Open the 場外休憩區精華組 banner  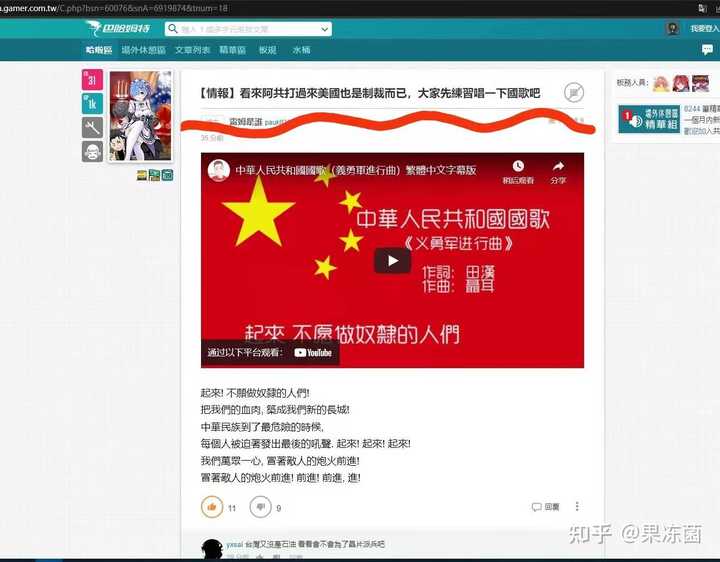[649, 119]
